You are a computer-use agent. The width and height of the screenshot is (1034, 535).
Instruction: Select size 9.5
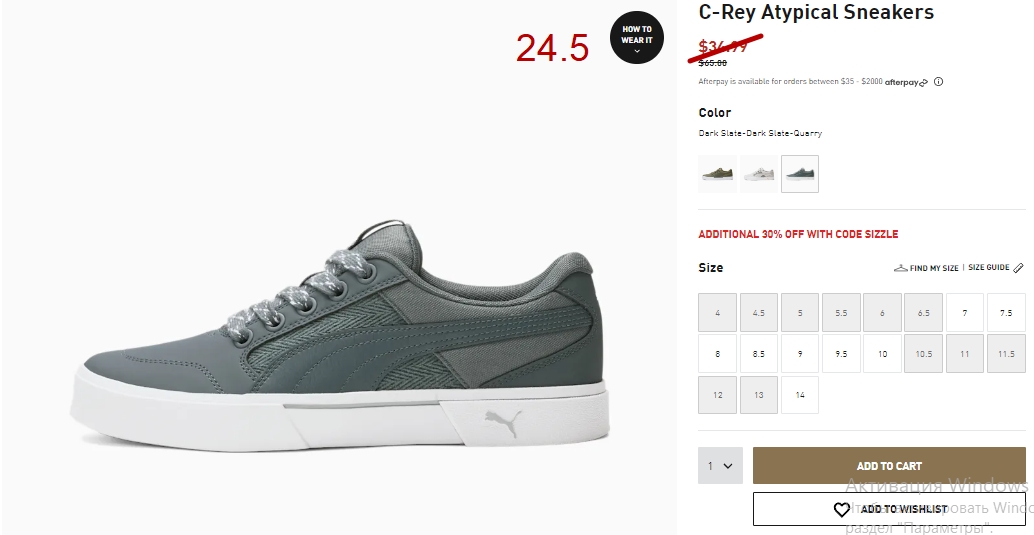[x=841, y=354]
